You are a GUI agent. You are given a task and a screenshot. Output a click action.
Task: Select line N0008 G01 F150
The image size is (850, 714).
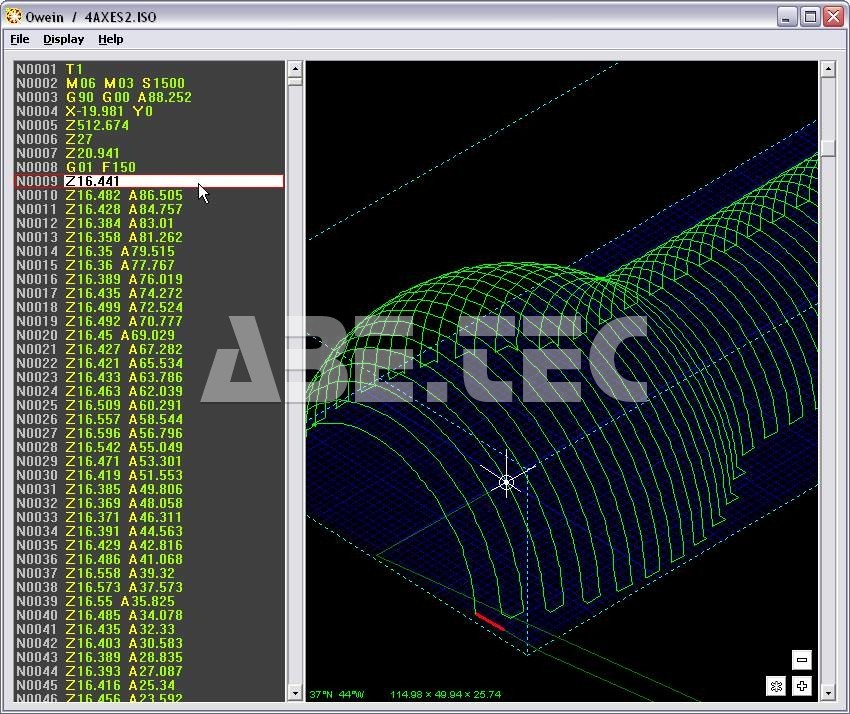(149, 167)
